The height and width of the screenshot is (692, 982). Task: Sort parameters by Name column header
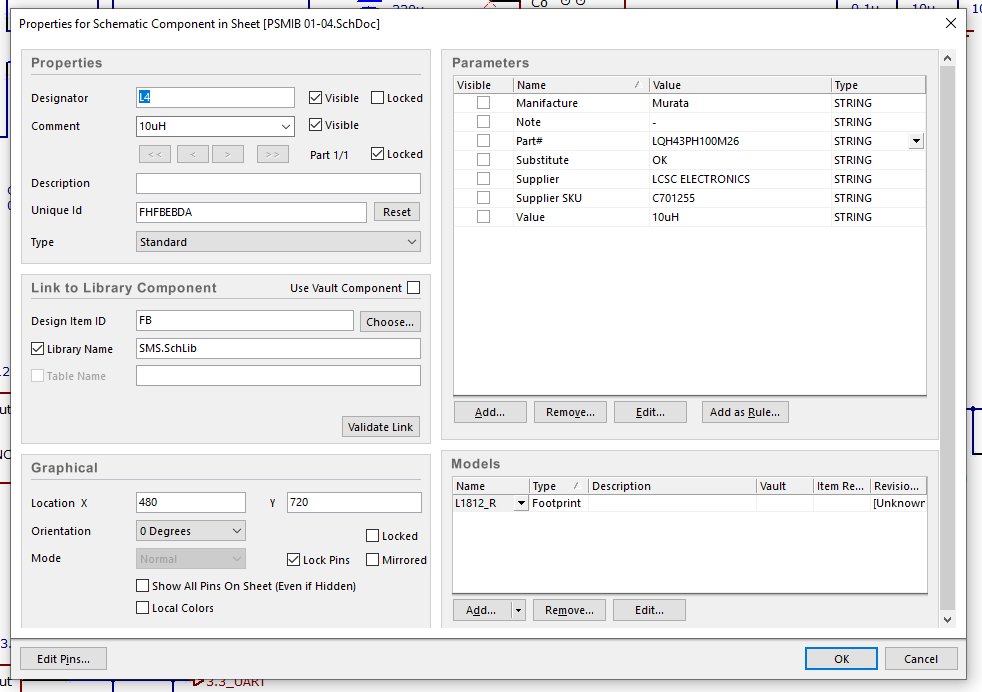tap(581, 85)
